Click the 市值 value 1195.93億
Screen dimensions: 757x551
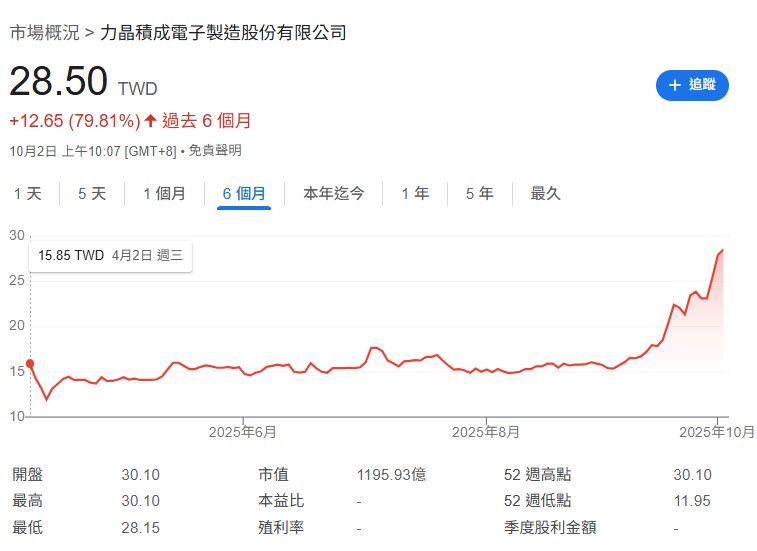click(392, 475)
